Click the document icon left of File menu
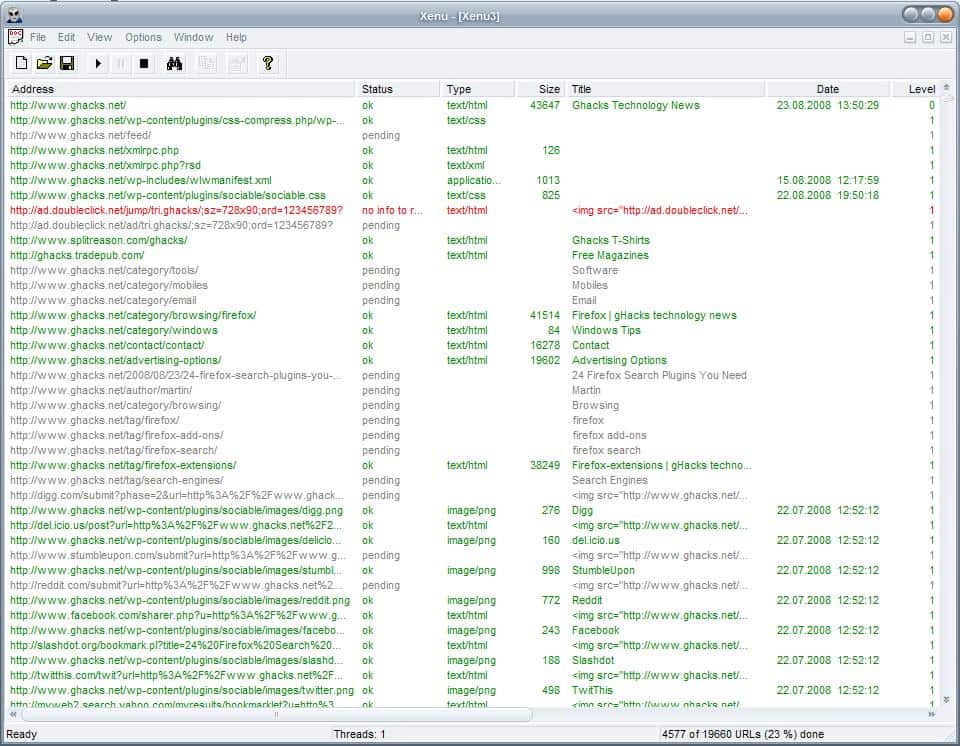Viewport: 960px width, 746px height. (x=15, y=37)
